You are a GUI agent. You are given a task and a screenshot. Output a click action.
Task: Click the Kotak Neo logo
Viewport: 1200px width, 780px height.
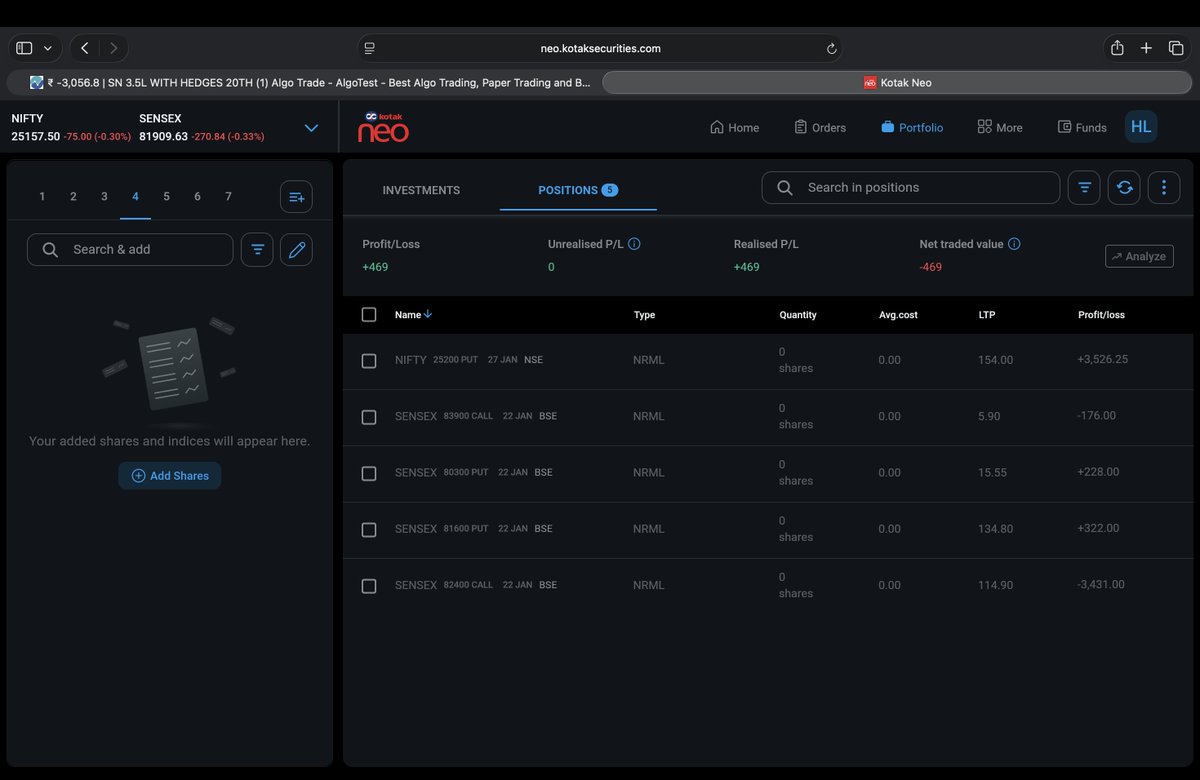(x=384, y=127)
